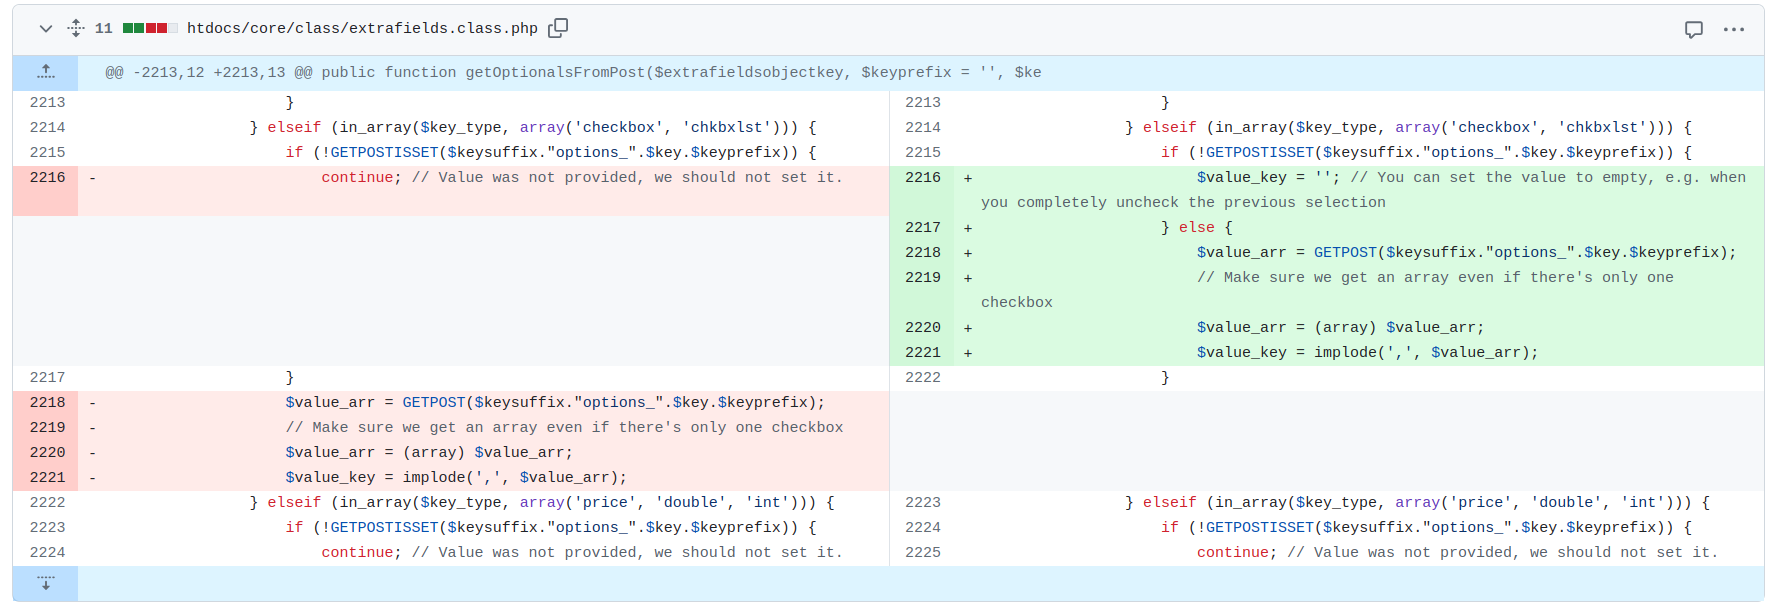Click the expand all lines icon
This screenshot has height=607, width=1766.
click(76, 28)
